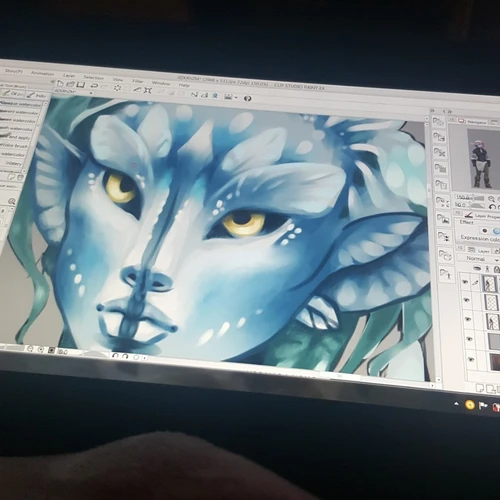
Task: Click the CLIP STUDIO support question mark icon
Action: coord(247,98)
